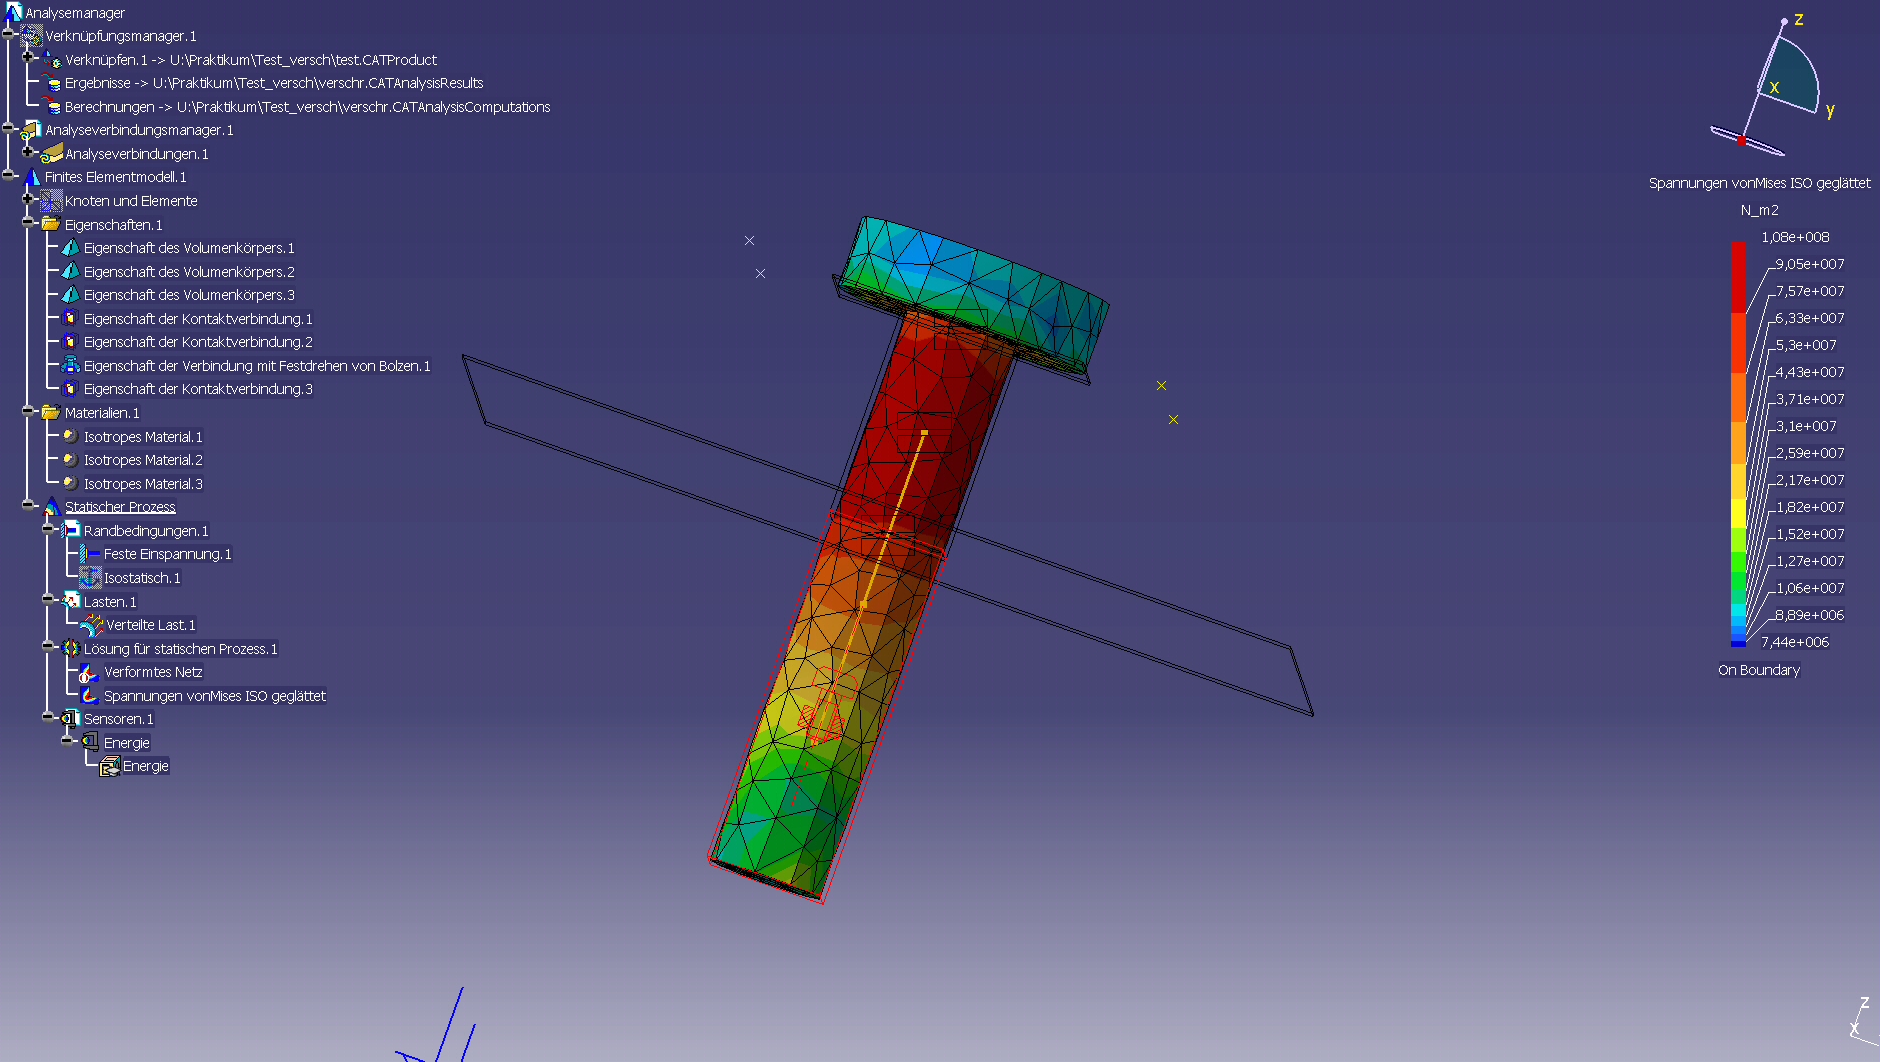1880x1062 pixels.
Task: Collapse the Statischer Prozess node
Action: pos(29,504)
